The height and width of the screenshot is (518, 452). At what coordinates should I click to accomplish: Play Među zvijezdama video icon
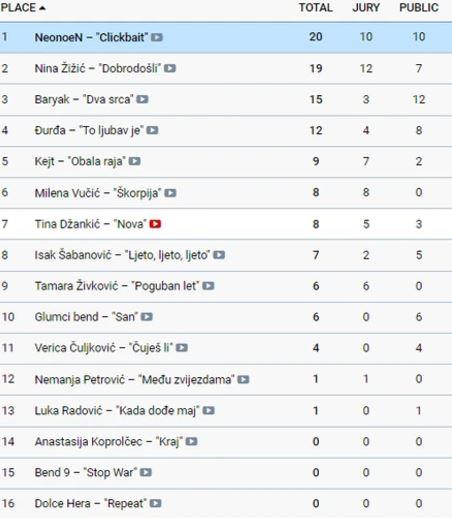coord(243,379)
